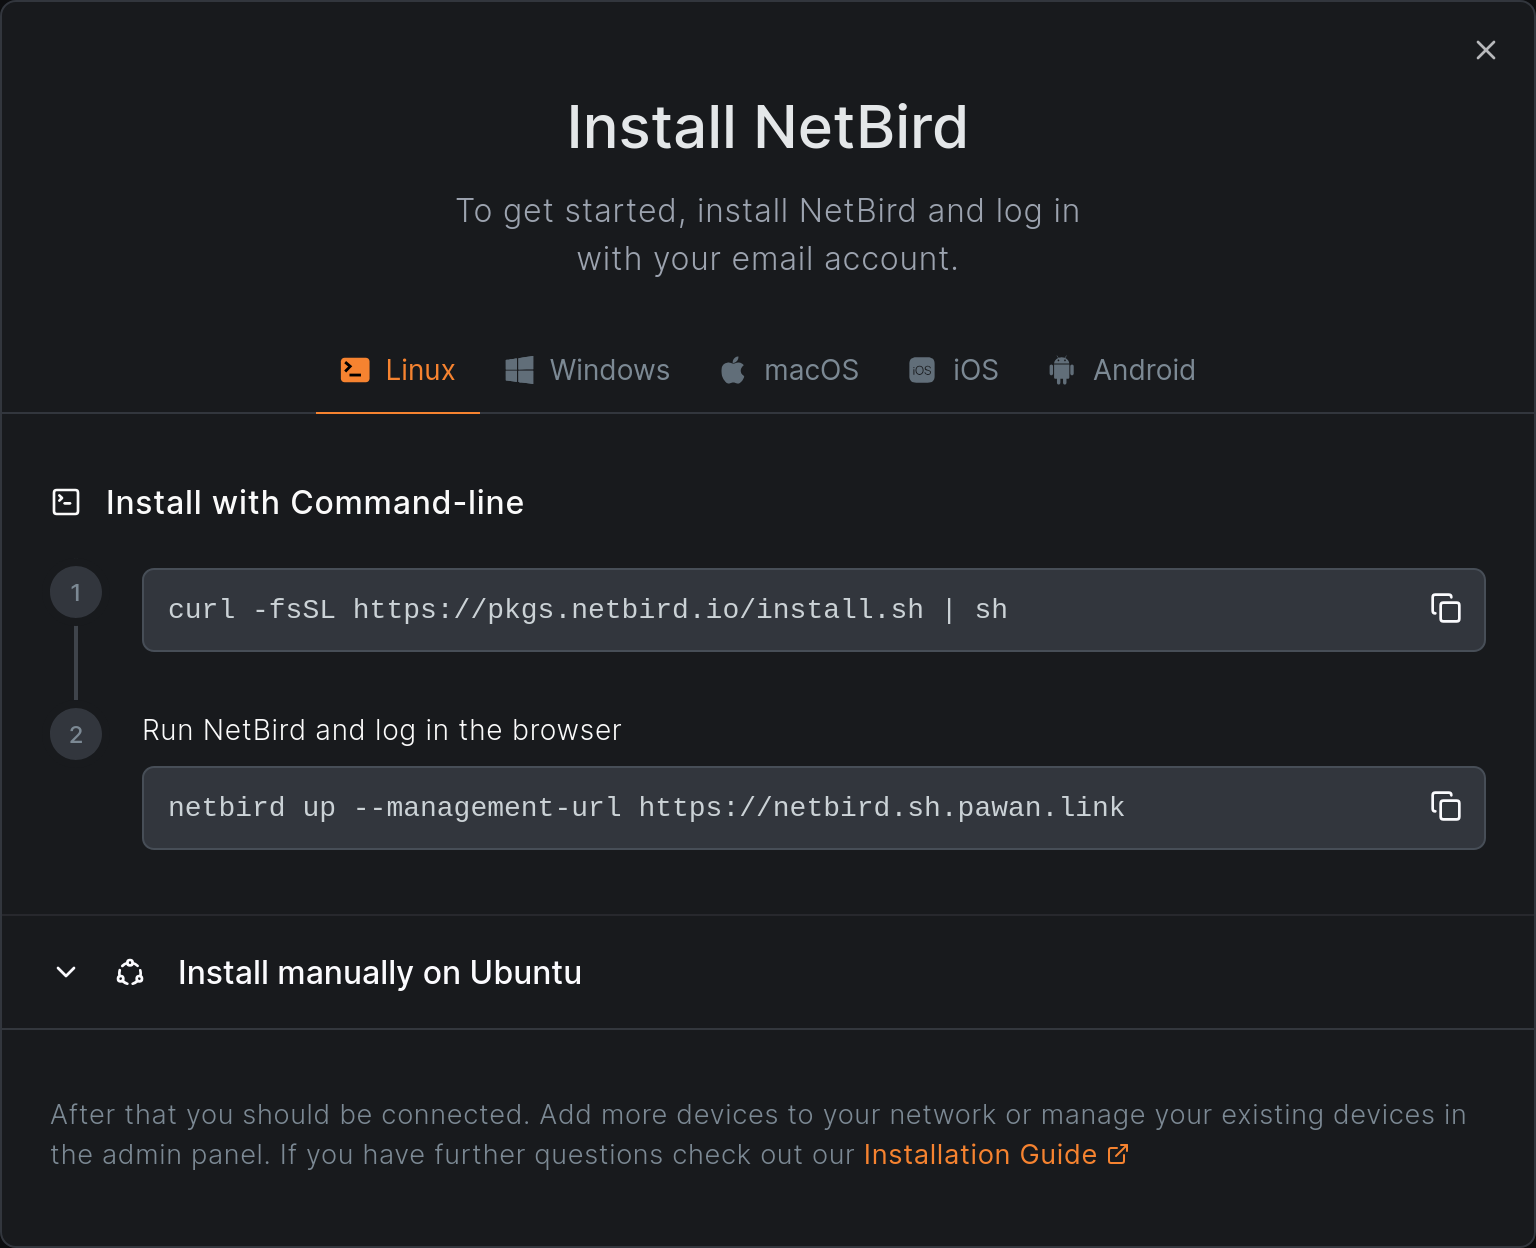The height and width of the screenshot is (1248, 1536).
Task: Expand the Install manually on Ubuntu chevron
Action: 66,972
